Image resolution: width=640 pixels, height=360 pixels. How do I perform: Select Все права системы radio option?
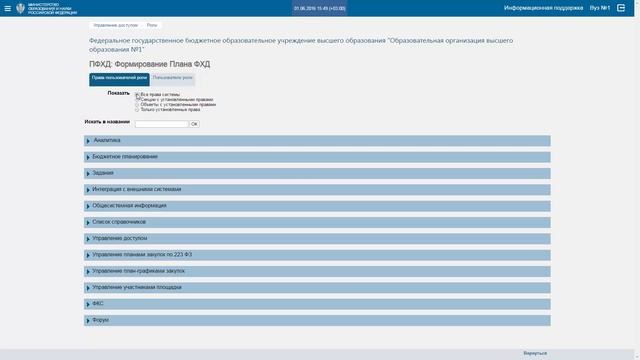coord(137,95)
